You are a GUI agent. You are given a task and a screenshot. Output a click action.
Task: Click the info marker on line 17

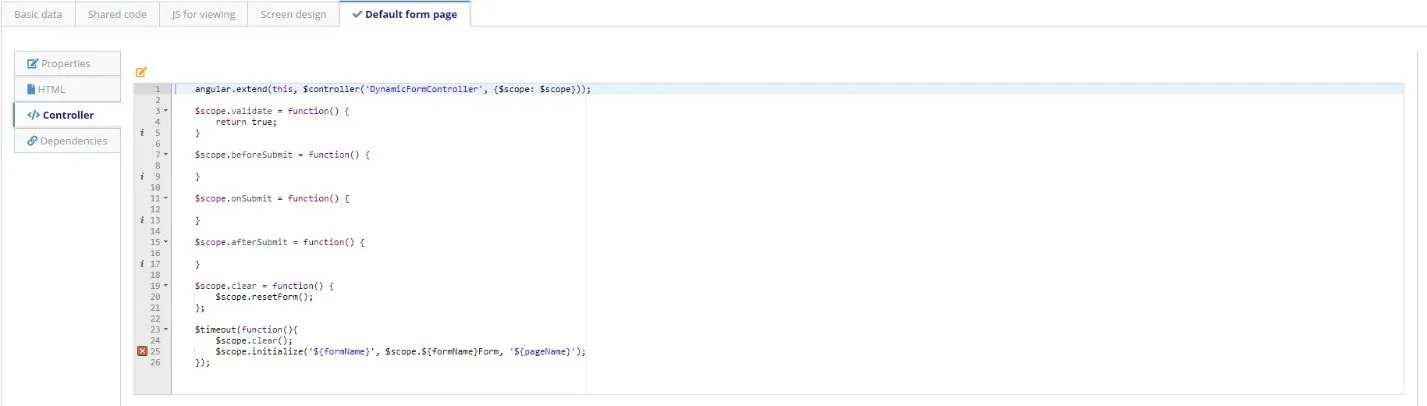click(143, 264)
